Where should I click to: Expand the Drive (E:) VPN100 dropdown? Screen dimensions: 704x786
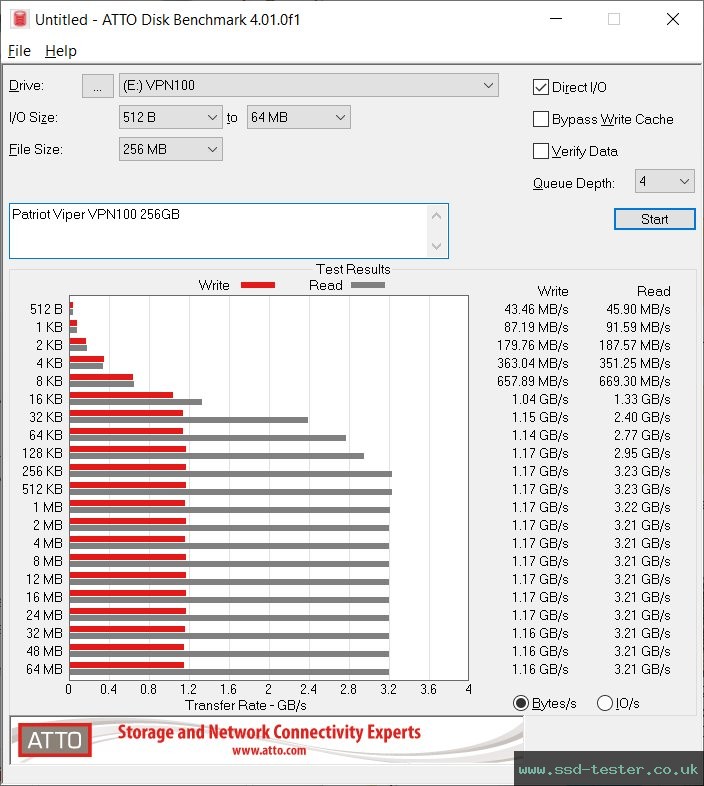(x=308, y=85)
